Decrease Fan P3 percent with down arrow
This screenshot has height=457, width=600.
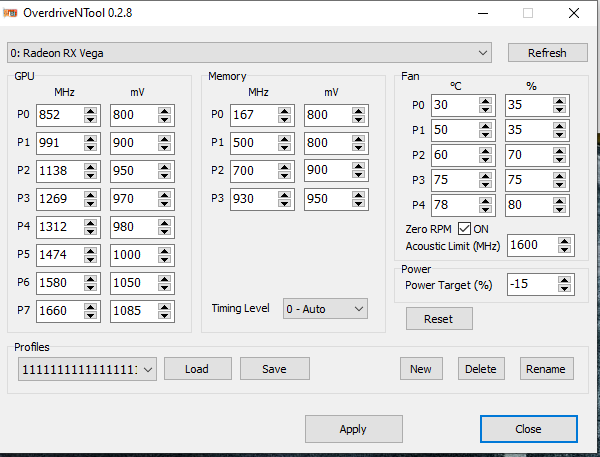tap(559, 184)
